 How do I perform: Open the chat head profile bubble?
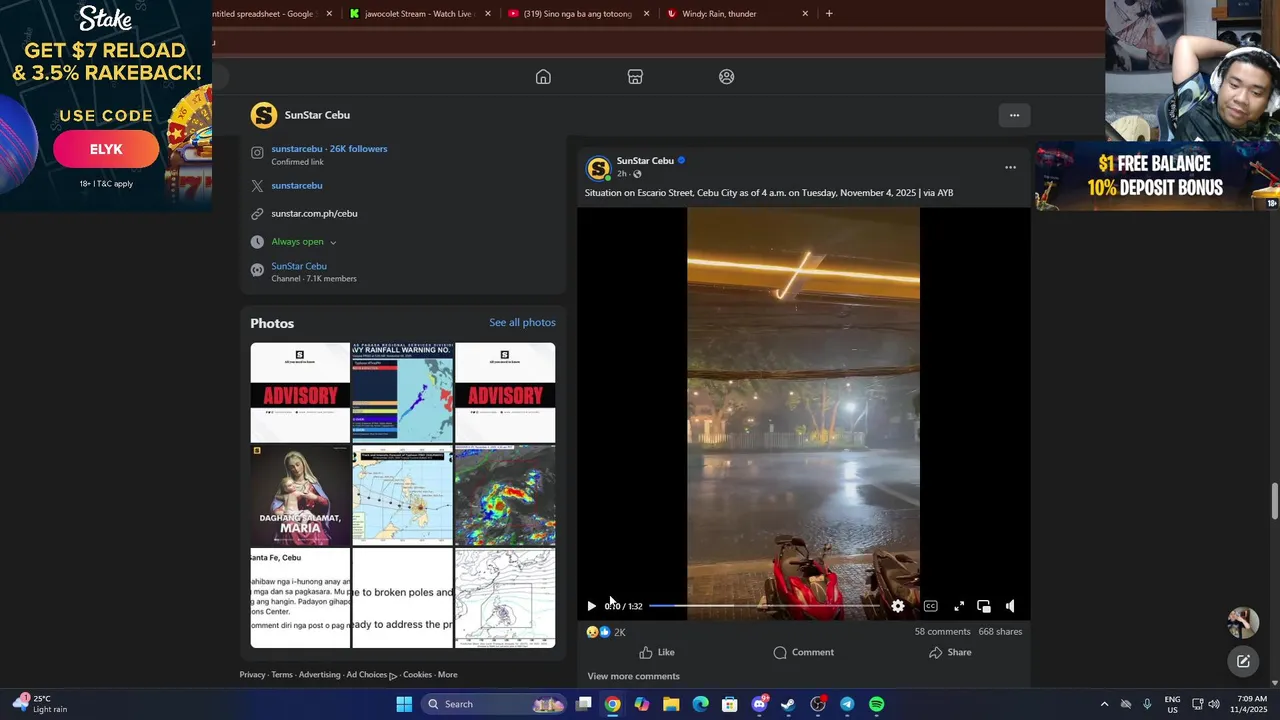[1243, 622]
